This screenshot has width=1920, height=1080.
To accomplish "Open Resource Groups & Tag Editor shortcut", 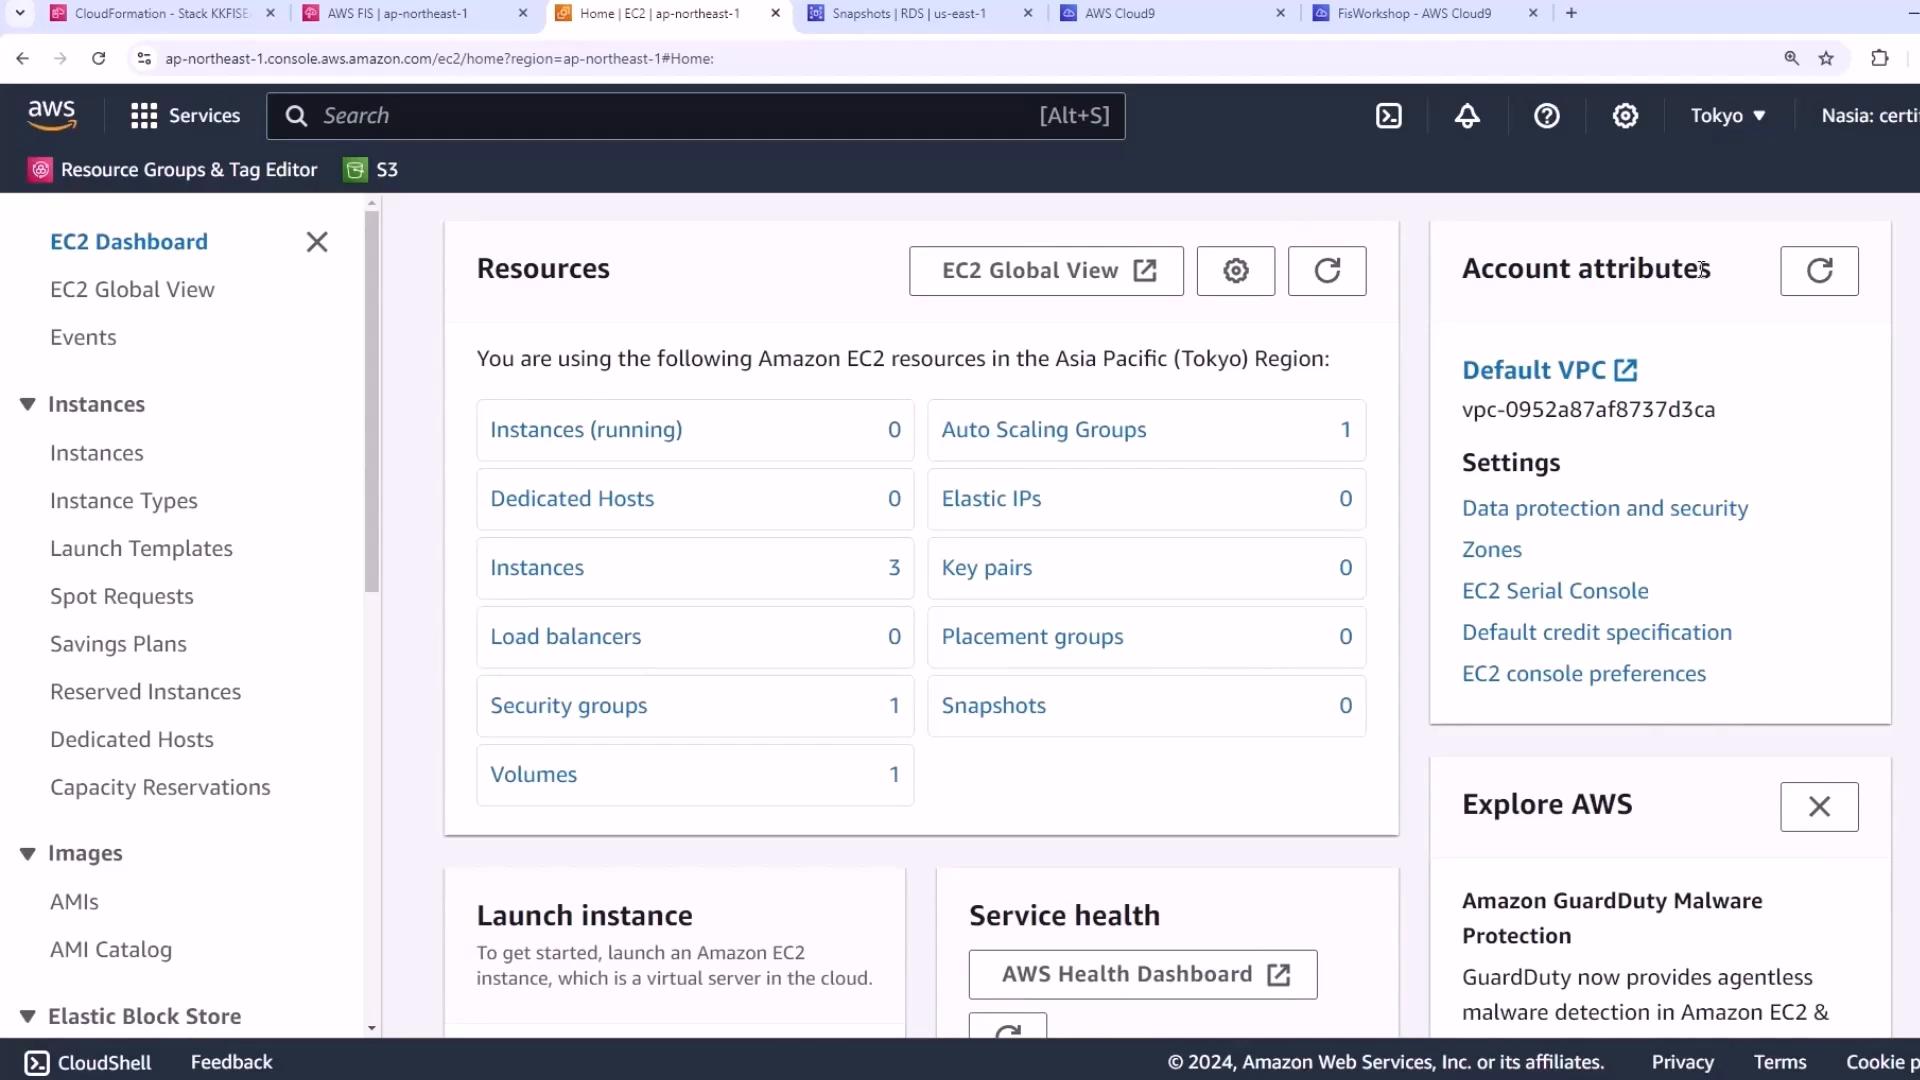I will [x=173, y=170].
